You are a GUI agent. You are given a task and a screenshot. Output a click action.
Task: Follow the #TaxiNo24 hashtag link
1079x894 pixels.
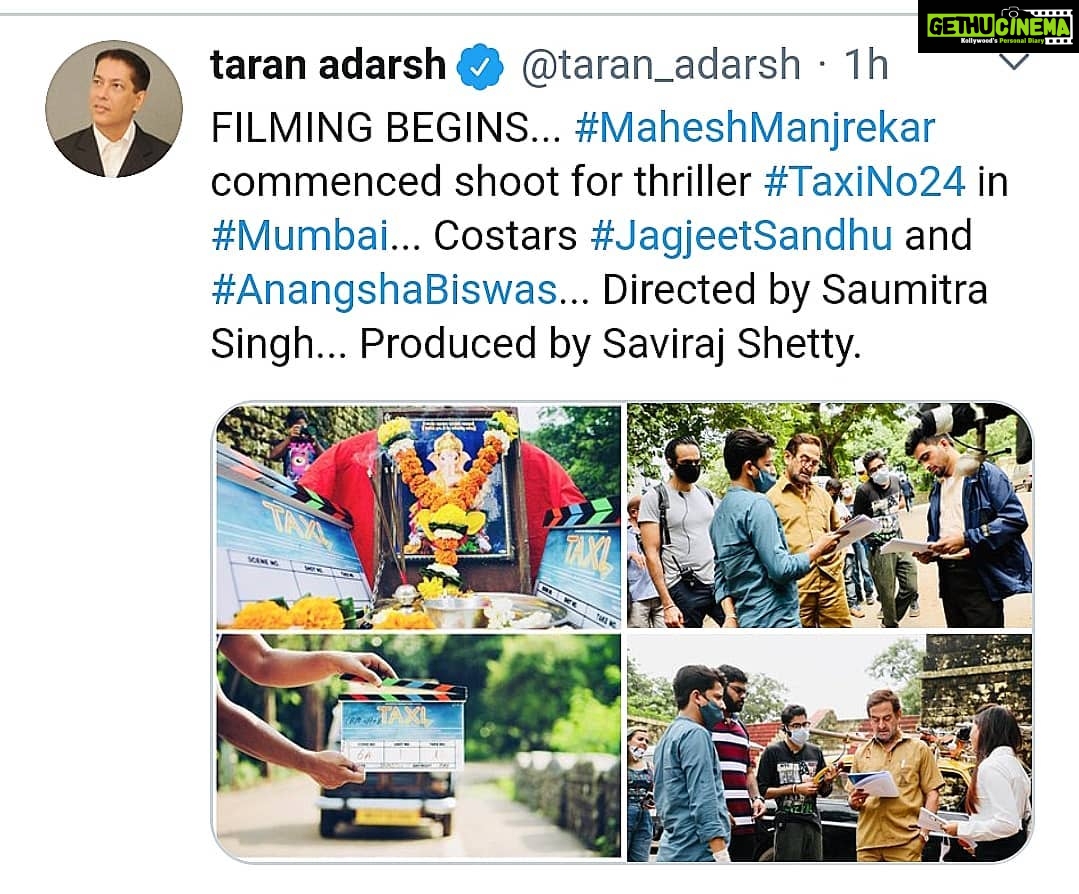tap(864, 182)
